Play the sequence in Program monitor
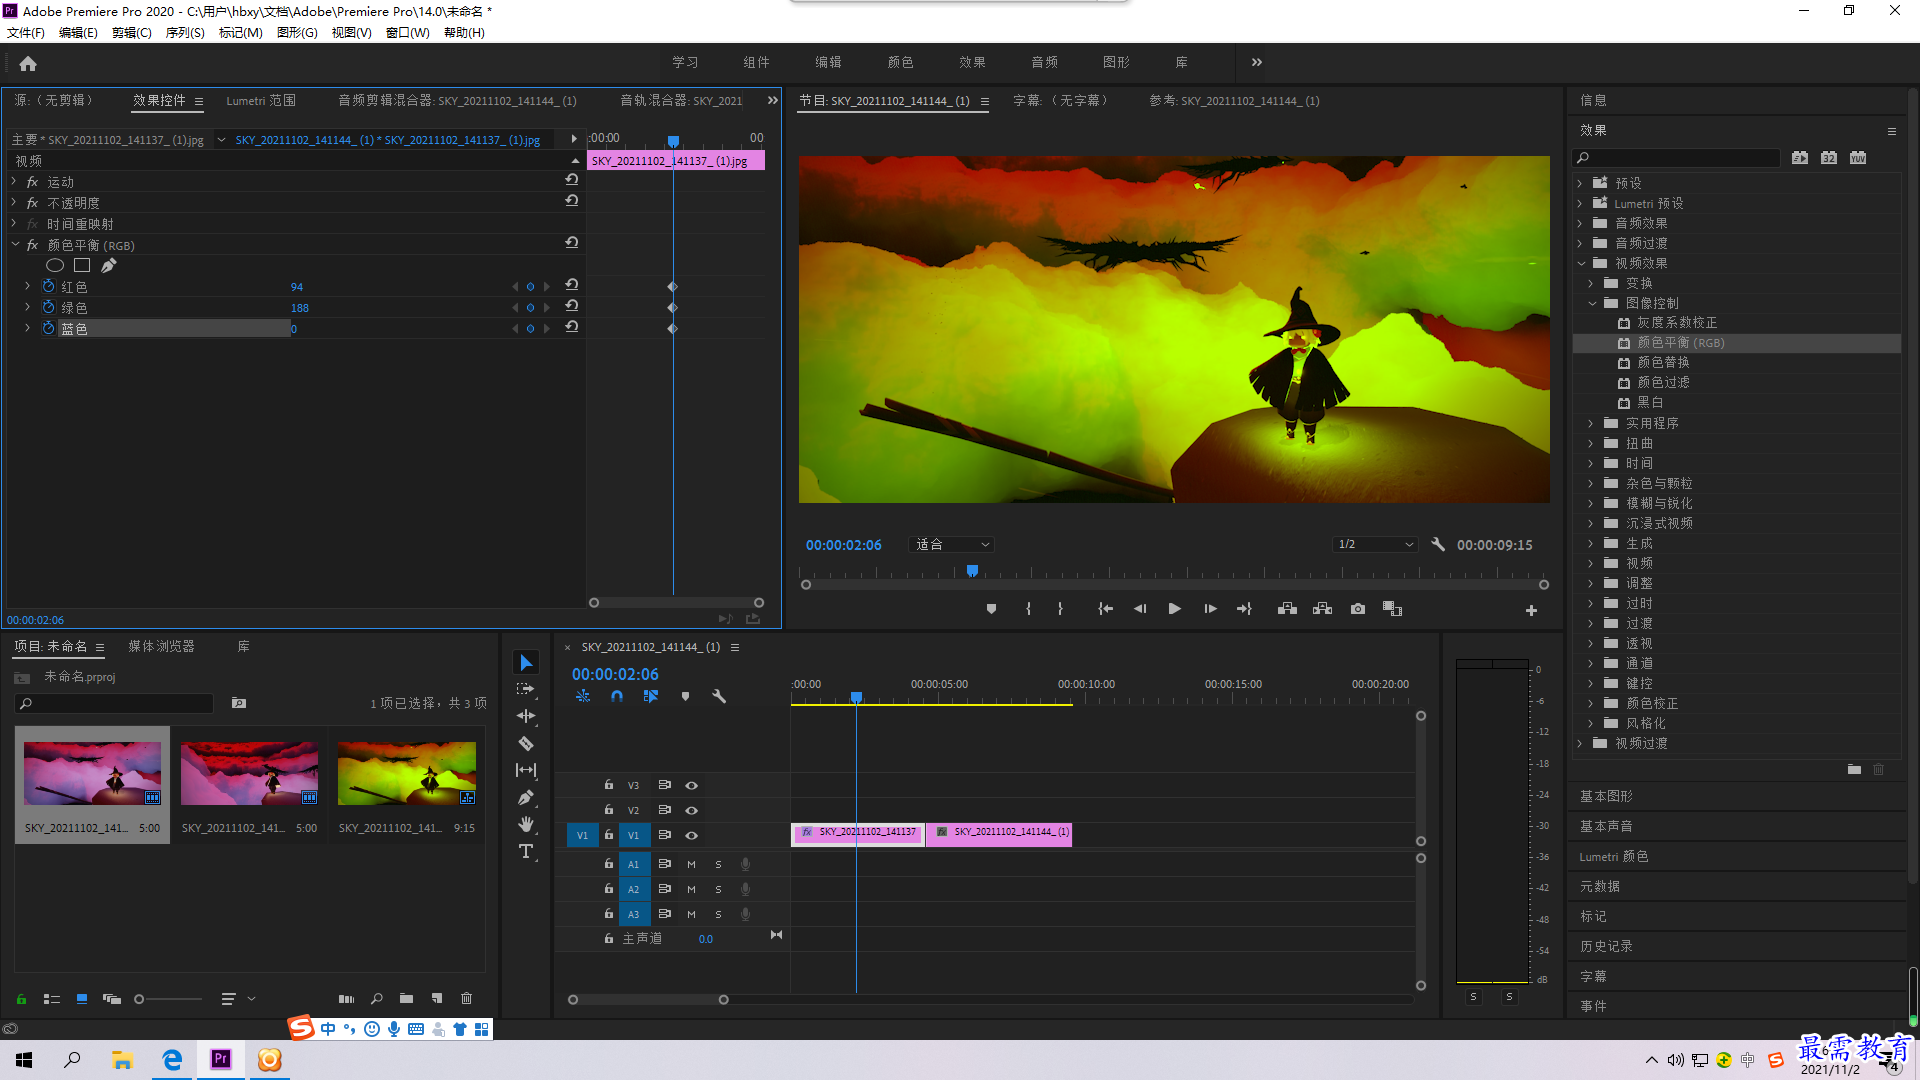 pos(1175,609)
